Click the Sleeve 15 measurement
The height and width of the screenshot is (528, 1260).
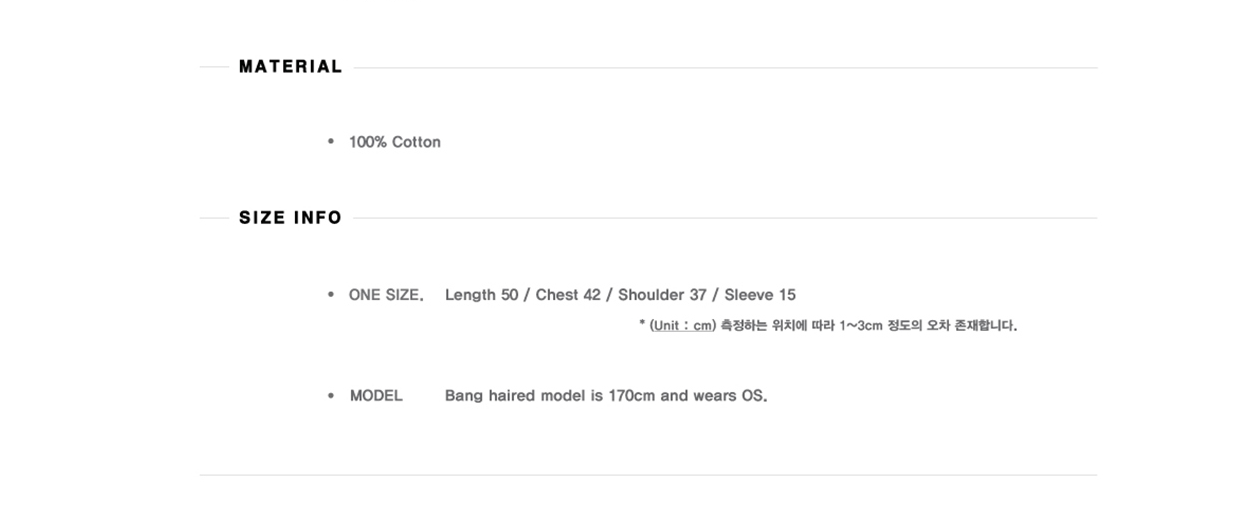(x=760, y=295)
